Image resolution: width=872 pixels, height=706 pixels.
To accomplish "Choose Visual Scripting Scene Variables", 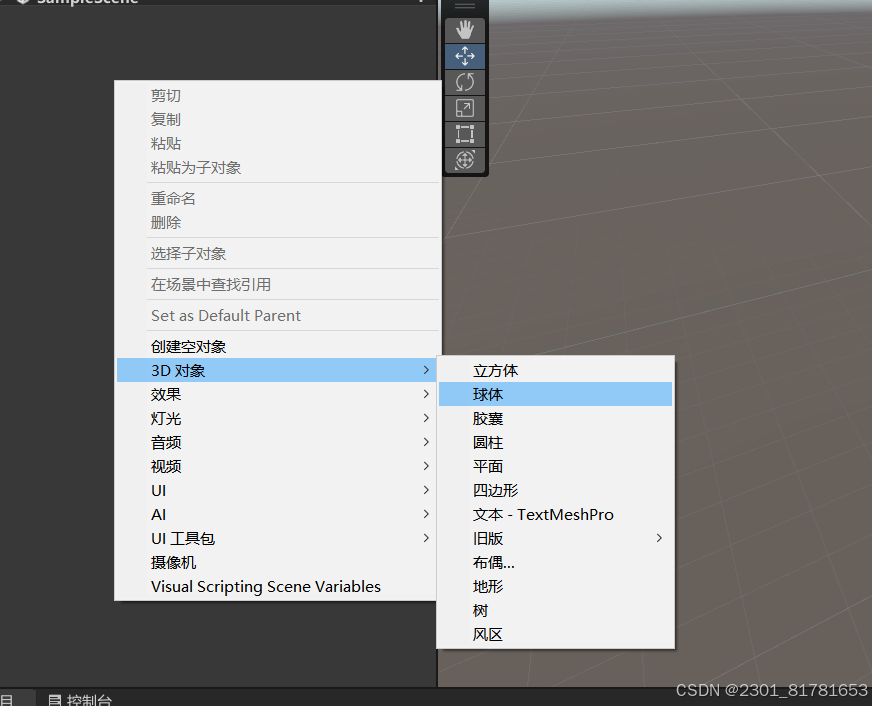I will (278, 586).
